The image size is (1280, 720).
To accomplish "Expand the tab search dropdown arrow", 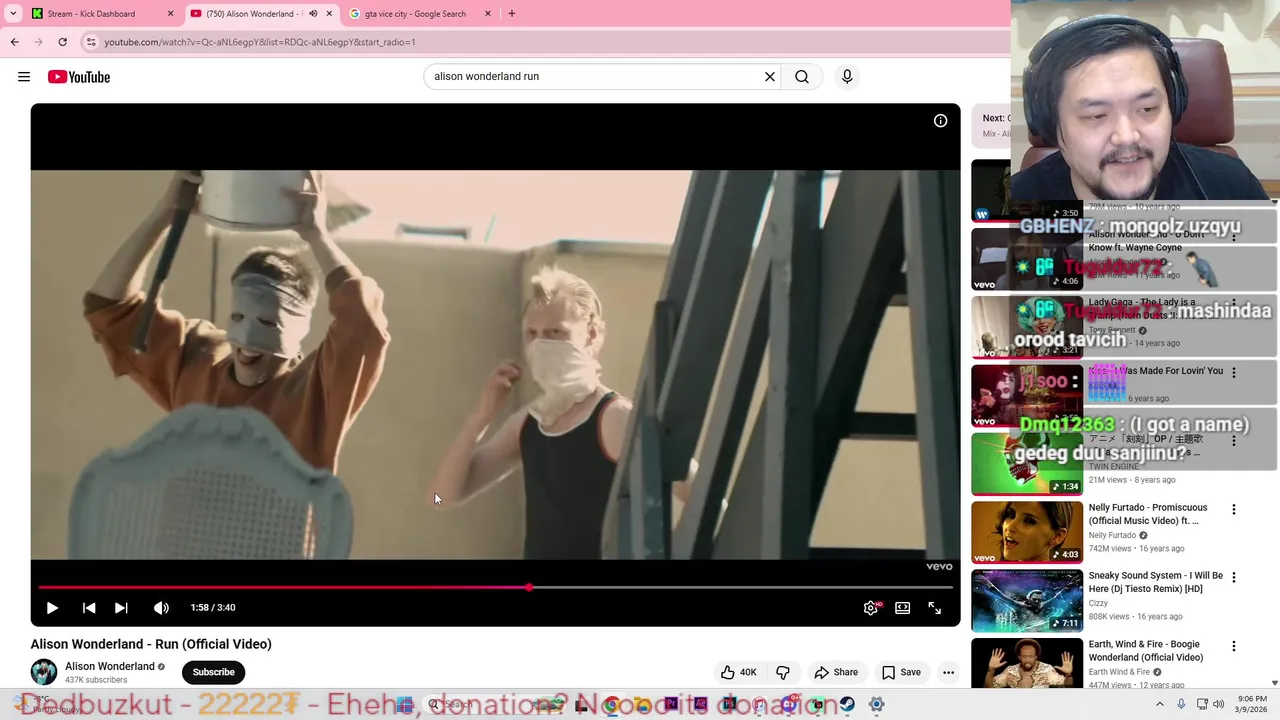I will [13, 14].
